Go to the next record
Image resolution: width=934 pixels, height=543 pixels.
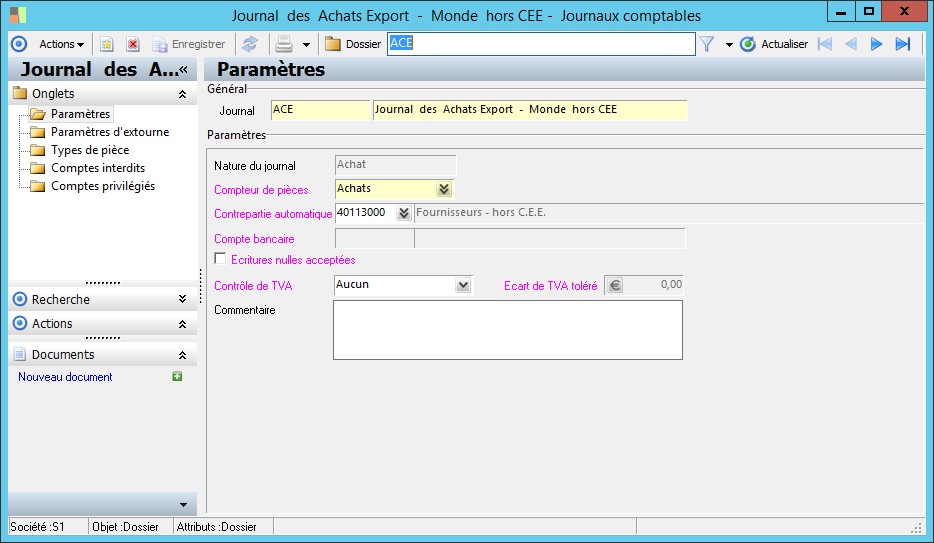876,44
